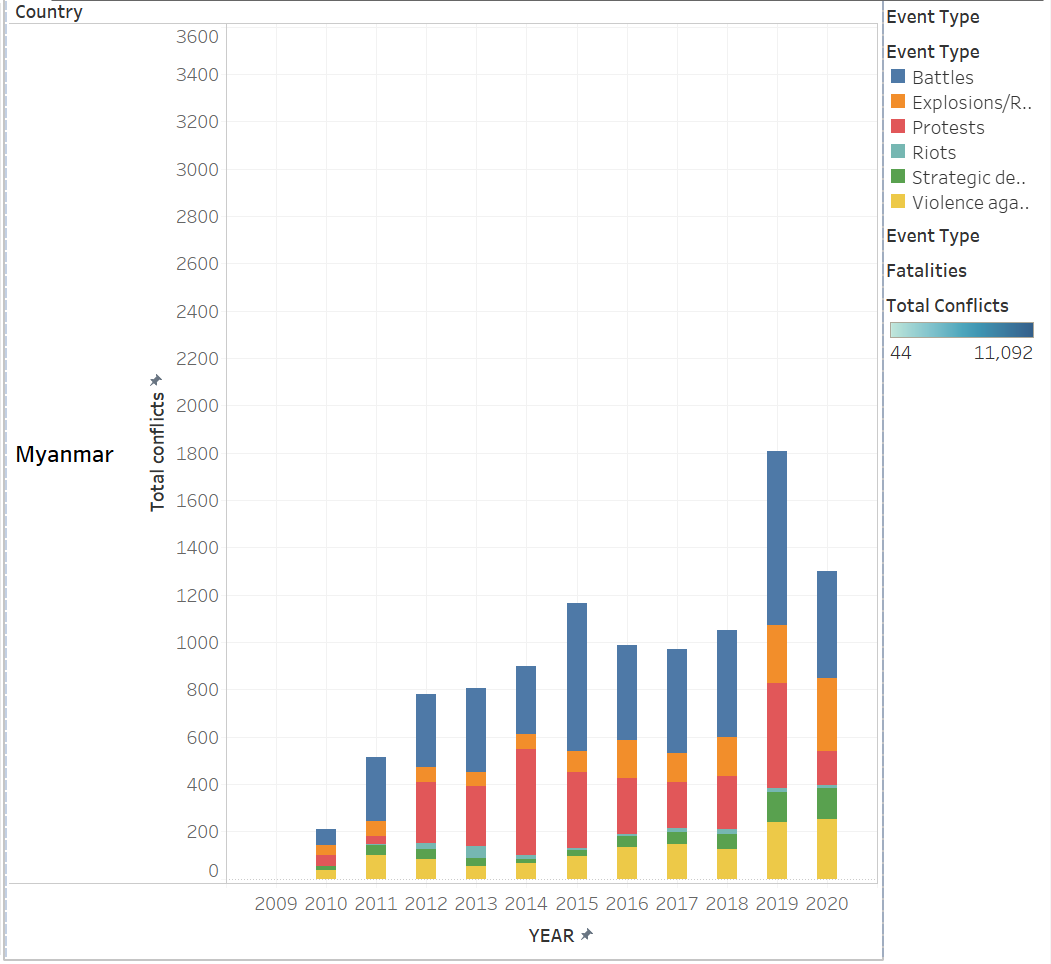1051x964 pixels.
Task: Select the yellow segment of the 2019 bar
Action: 777,850
